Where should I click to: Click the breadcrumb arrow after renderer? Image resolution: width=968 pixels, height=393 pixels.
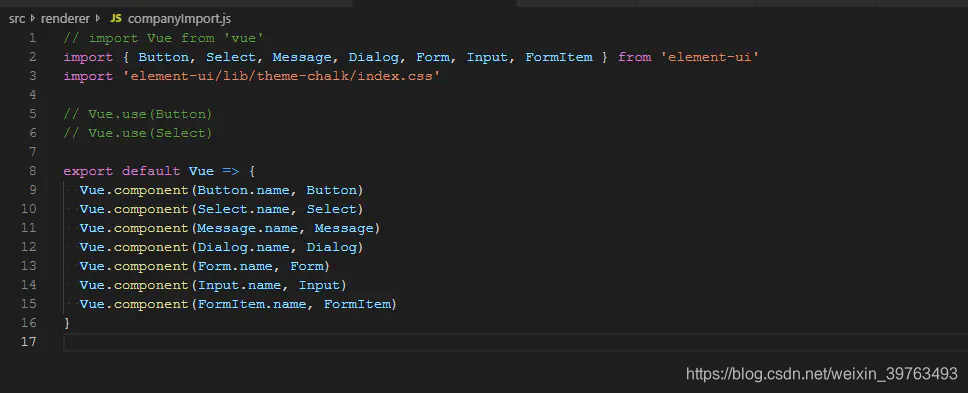point(98,19)
